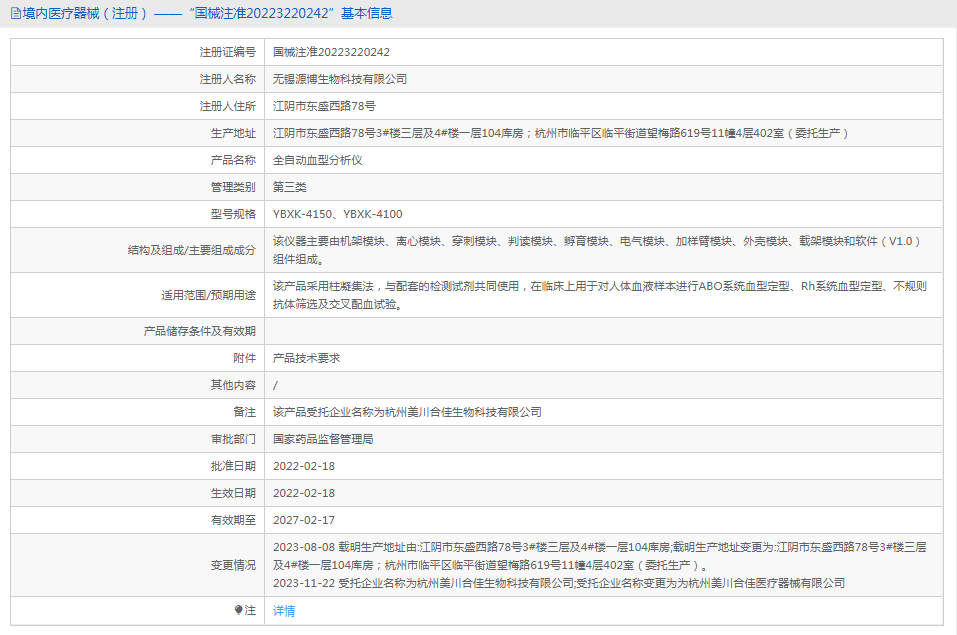Click the 备注 row label
Viewport: 957px width, 635px height.
(x=245, y=412)
